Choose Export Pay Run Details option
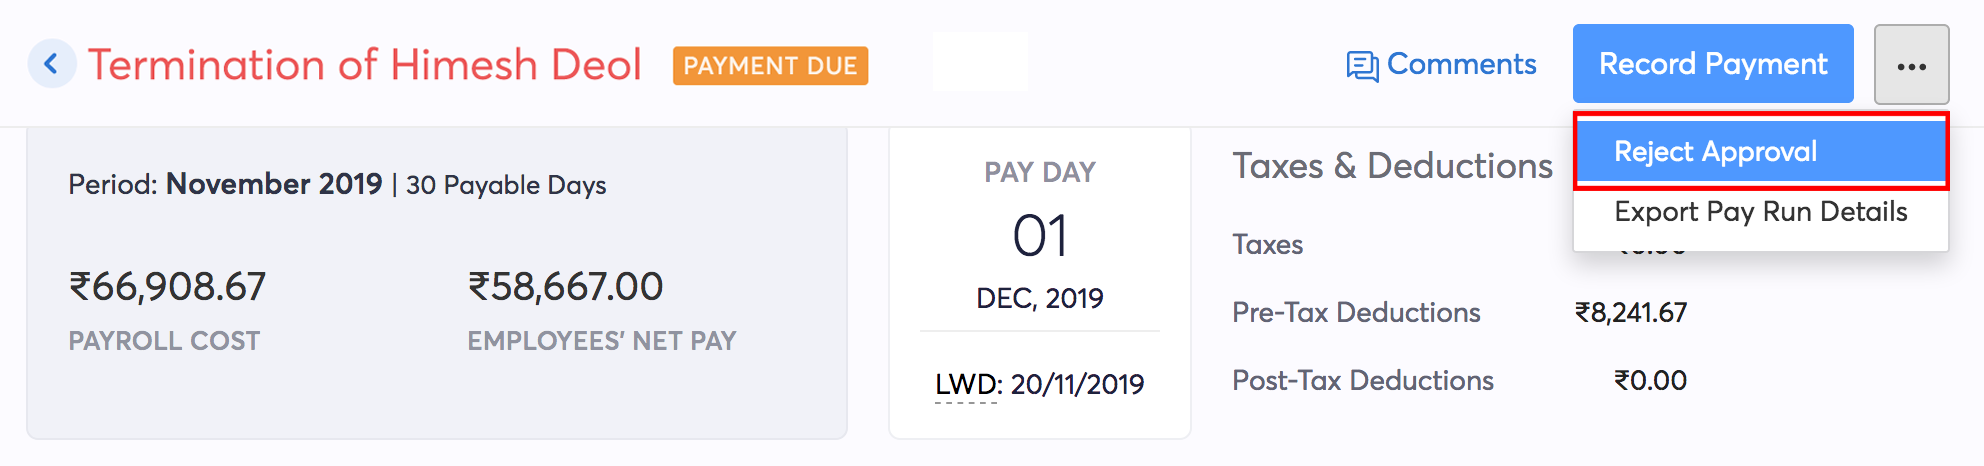 pos(1760,212)
